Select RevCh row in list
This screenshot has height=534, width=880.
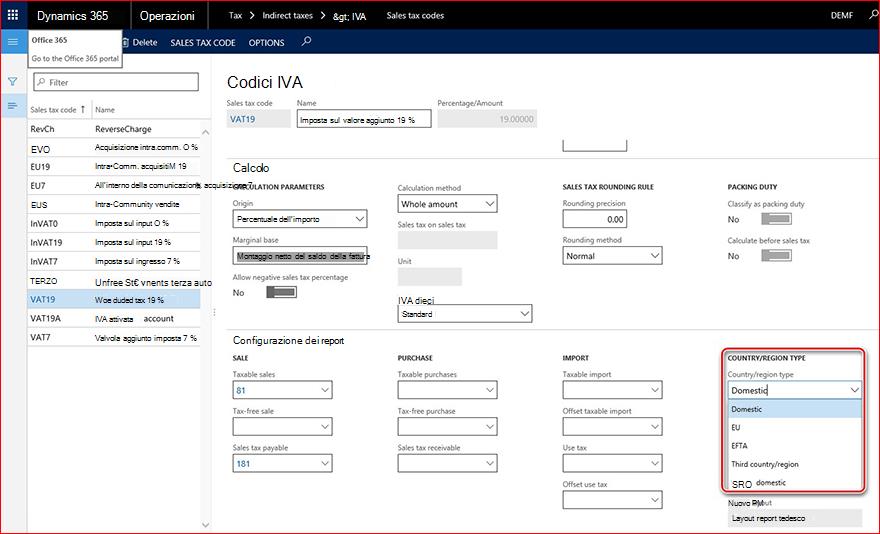[x=114, y=129]
